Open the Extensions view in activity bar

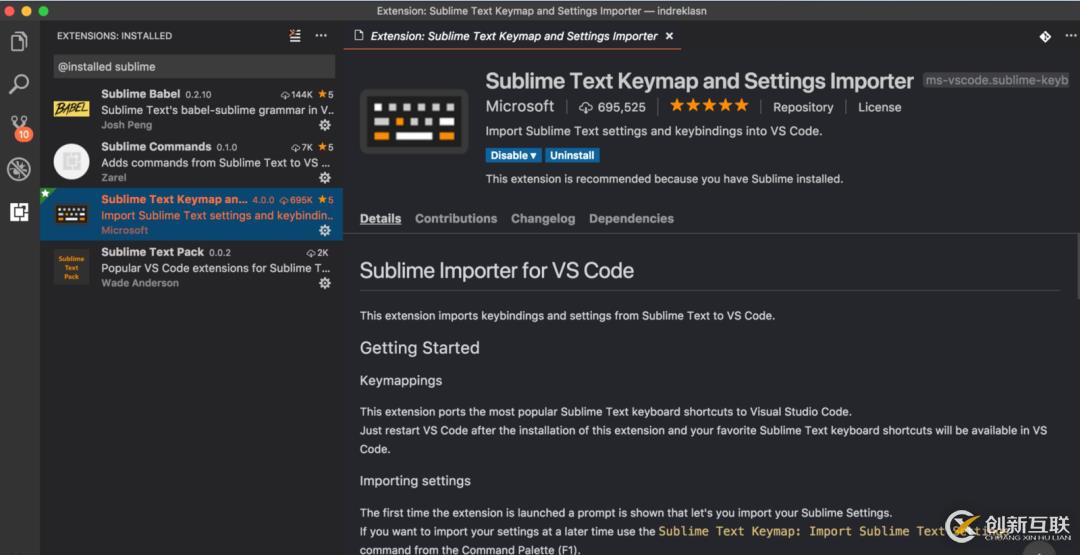click(x=19, y=213)
